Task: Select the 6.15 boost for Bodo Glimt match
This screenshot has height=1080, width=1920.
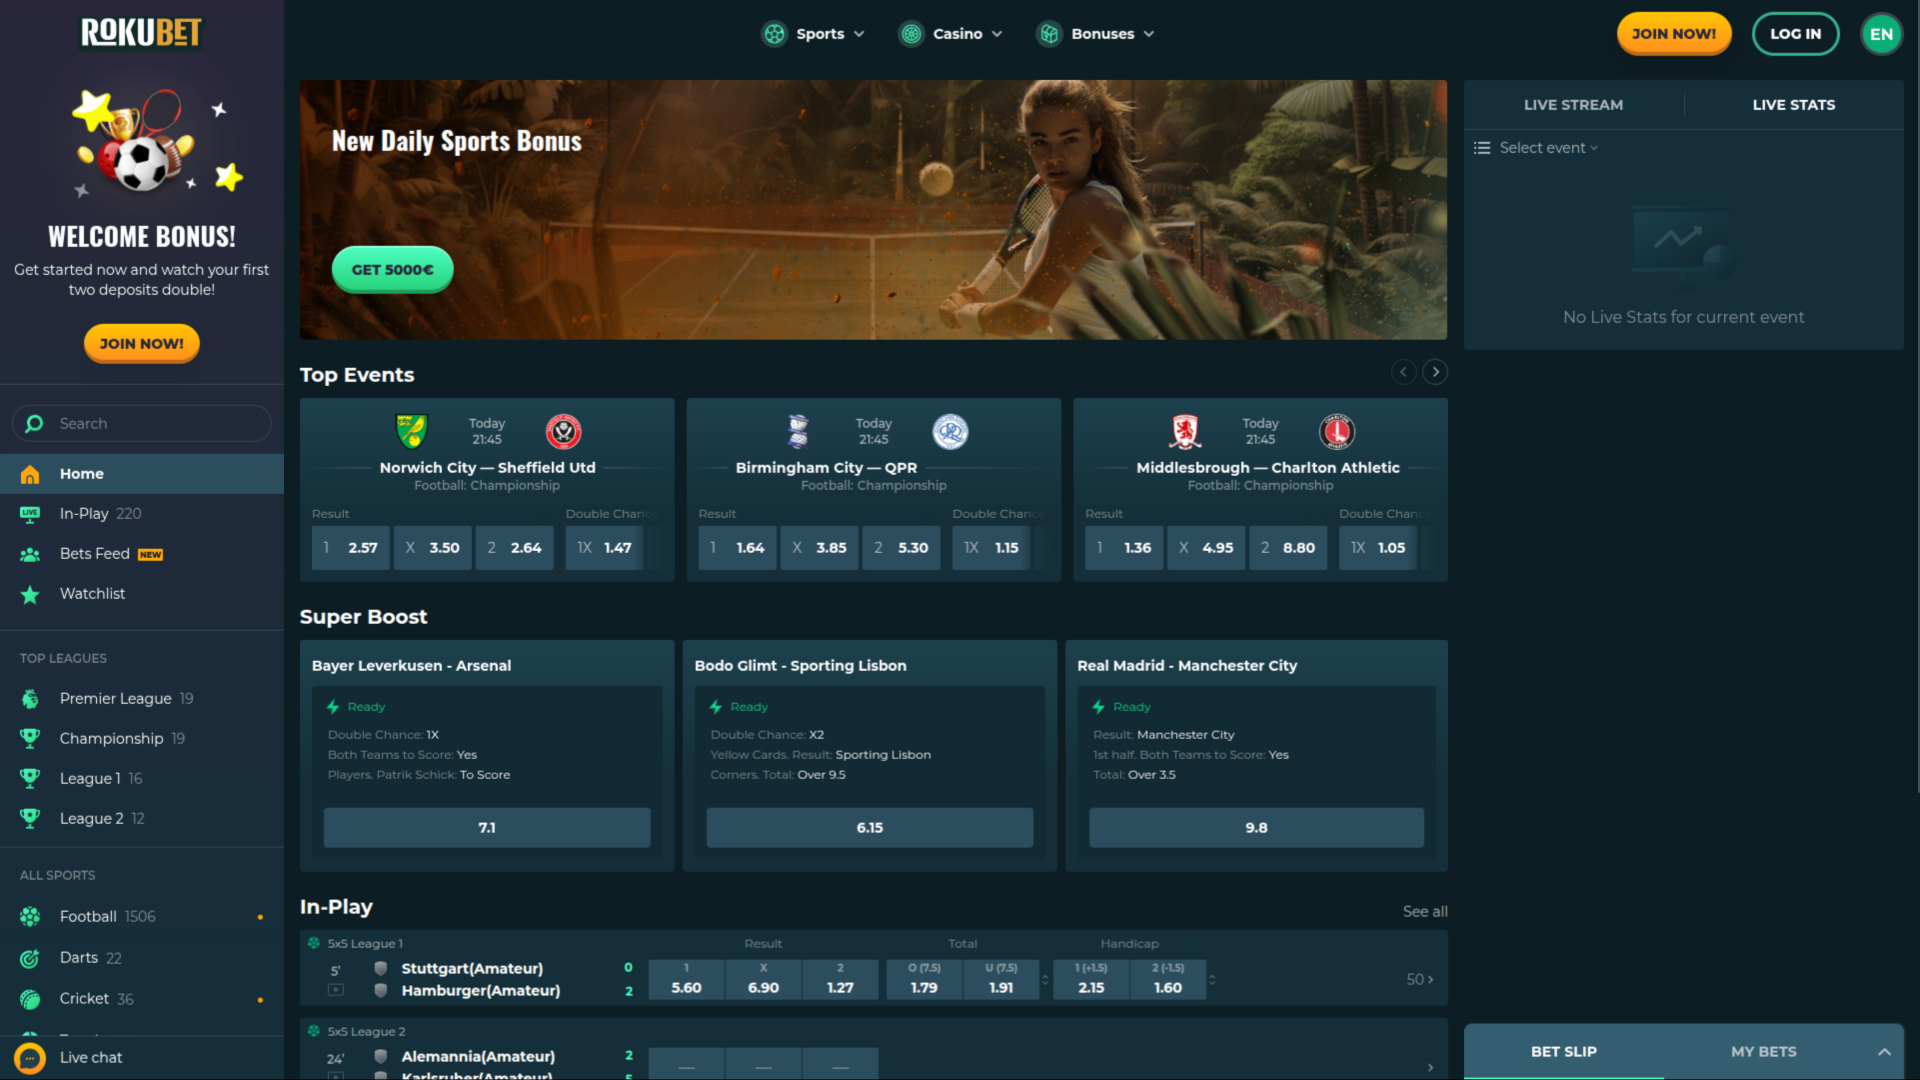Action: point(869,828)
